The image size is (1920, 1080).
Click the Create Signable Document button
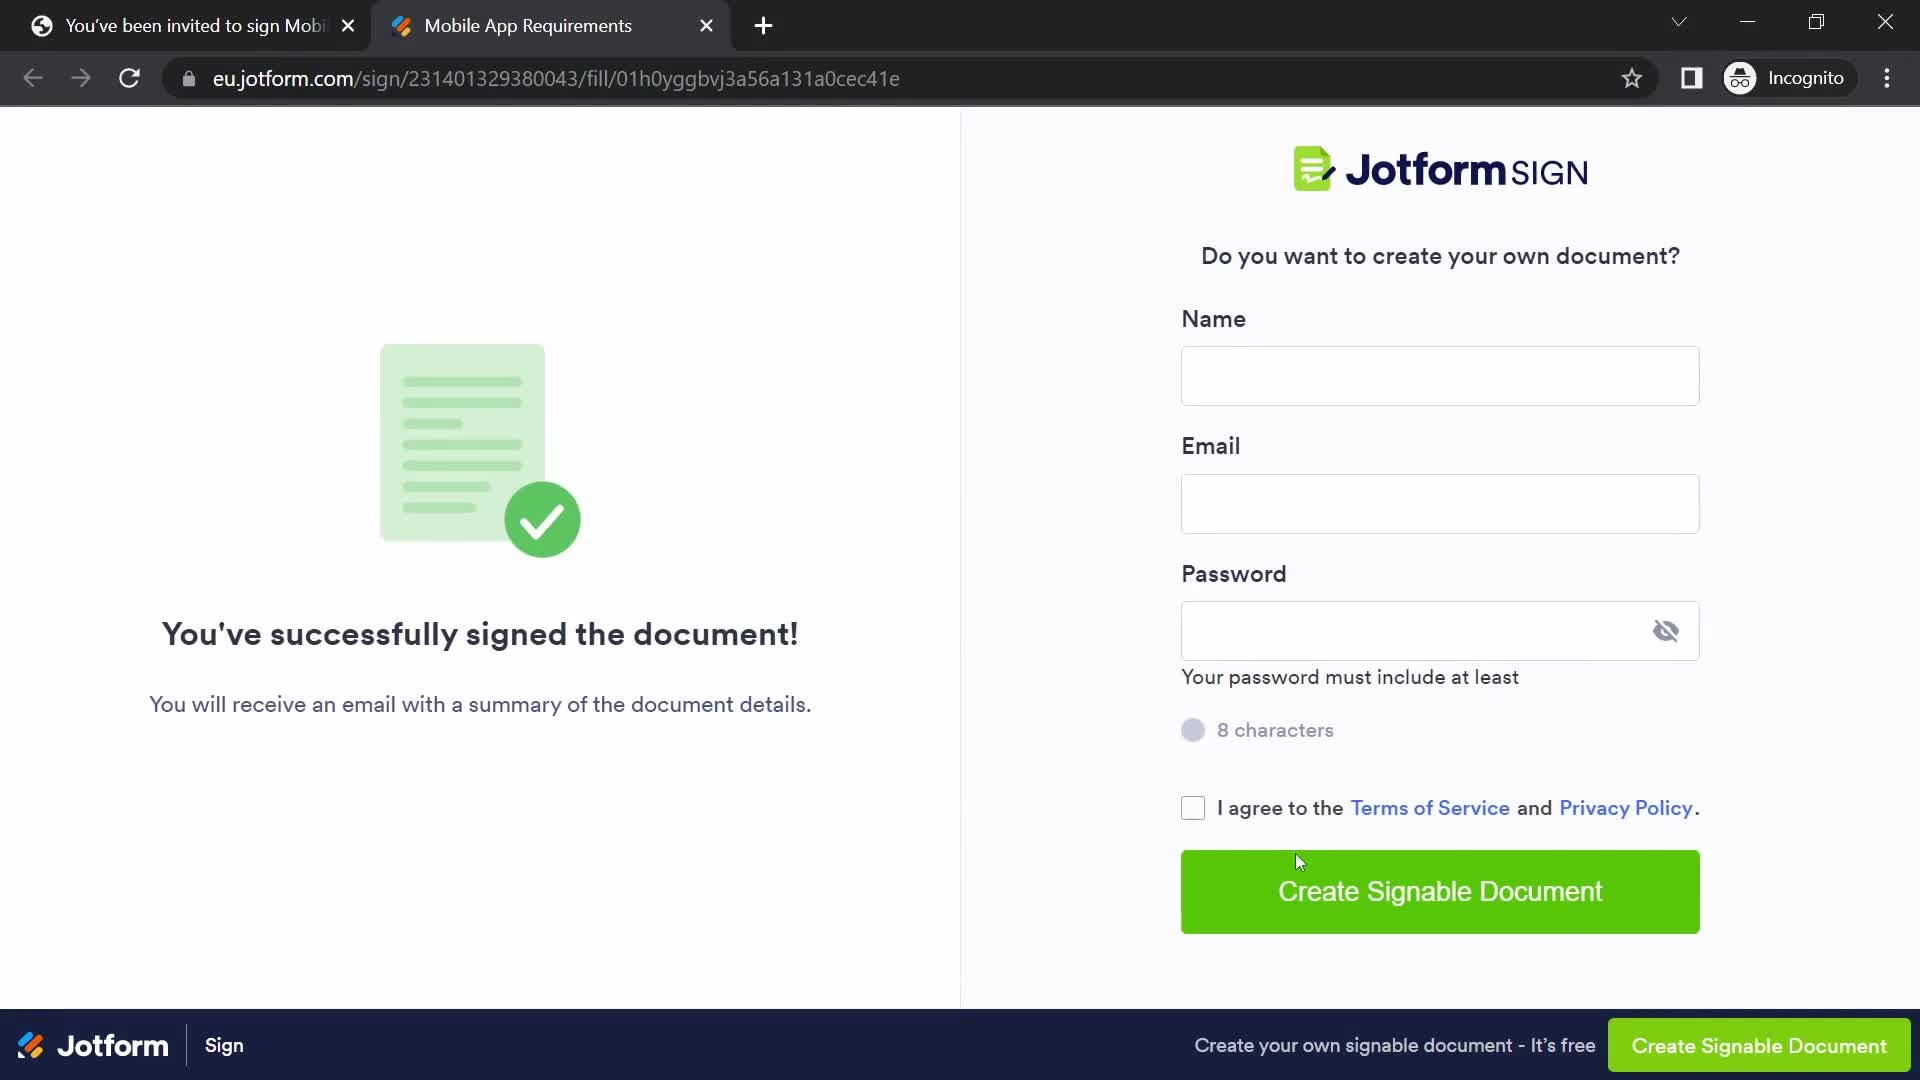[x=1440, y=891]
